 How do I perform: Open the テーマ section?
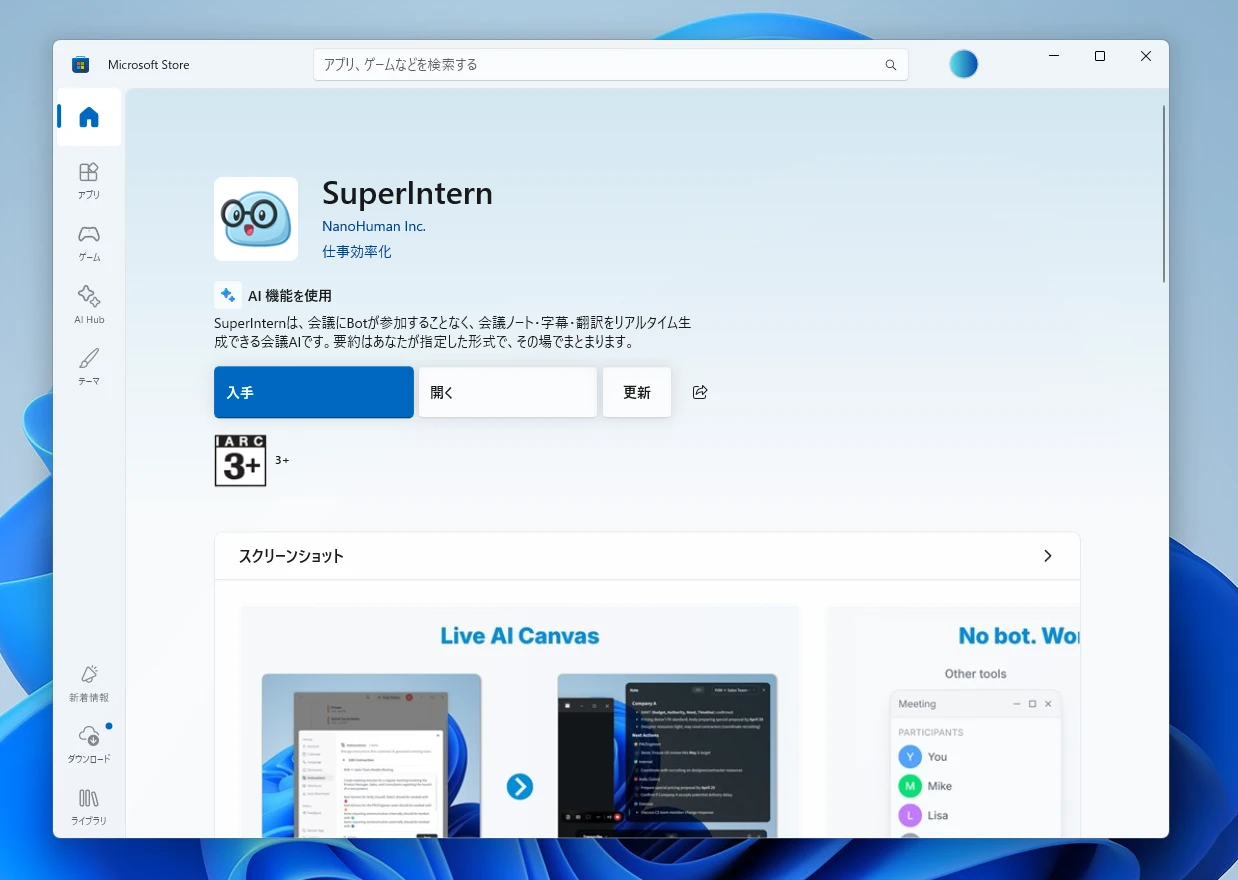point(89,366)
